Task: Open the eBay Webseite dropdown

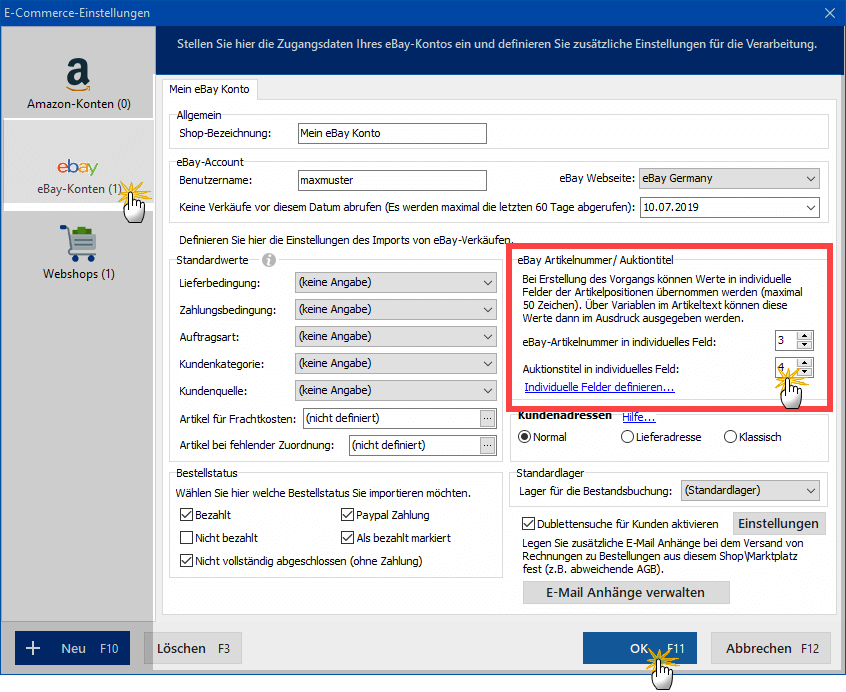Action: coord(729,179)
